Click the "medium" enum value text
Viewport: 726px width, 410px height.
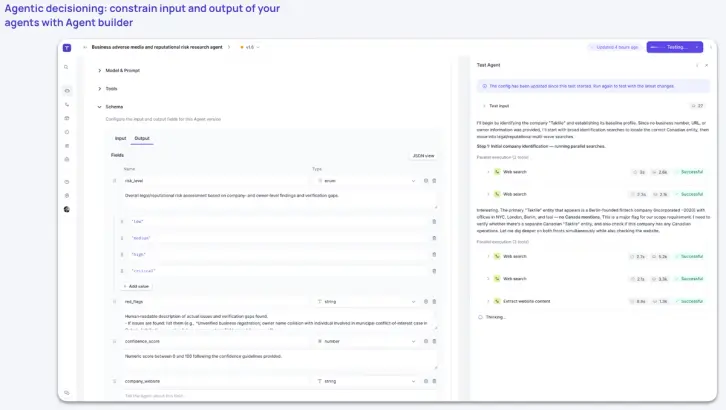[141, 238]
